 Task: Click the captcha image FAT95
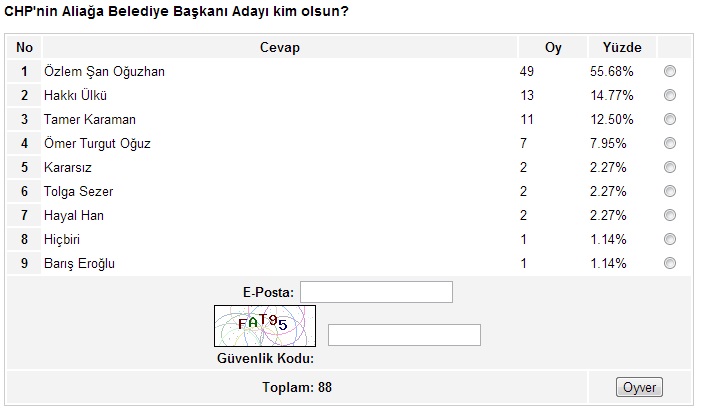click(x=264, y=325)
